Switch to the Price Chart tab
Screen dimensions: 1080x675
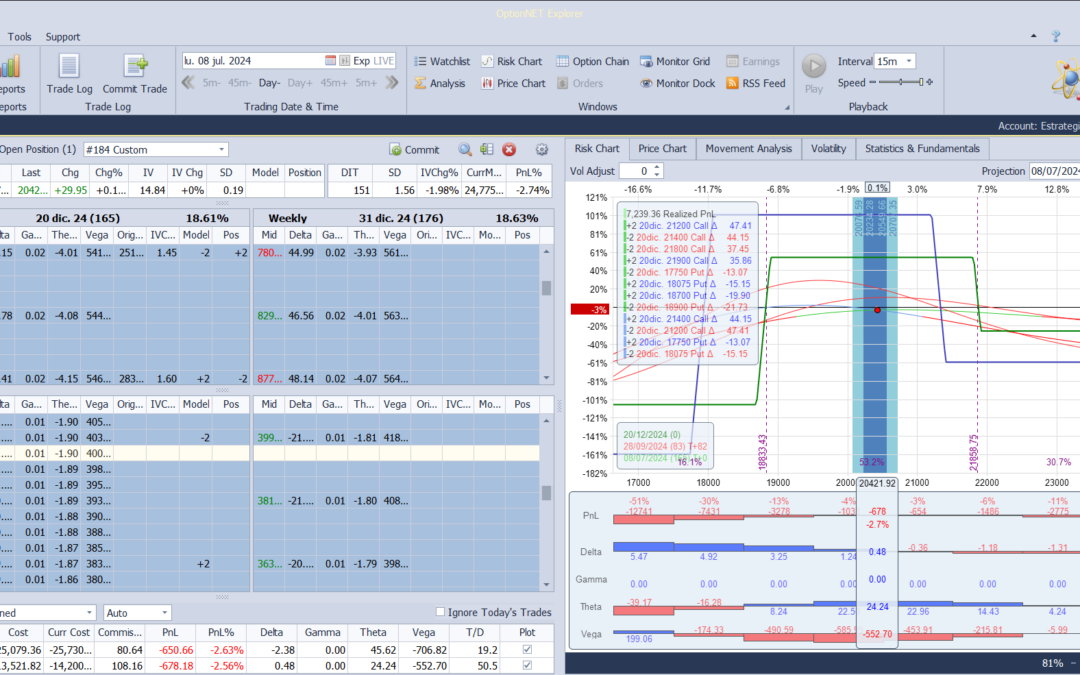coord(662,149)
